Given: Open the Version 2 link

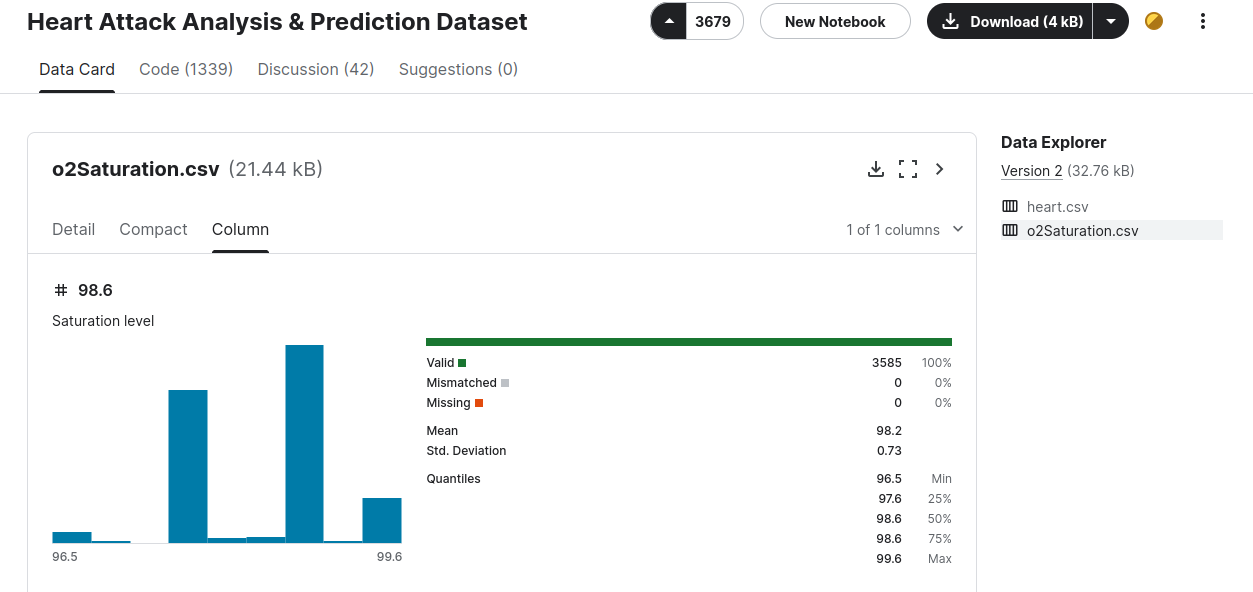Looking at the screenshot, I should [x=1032, y=171].
